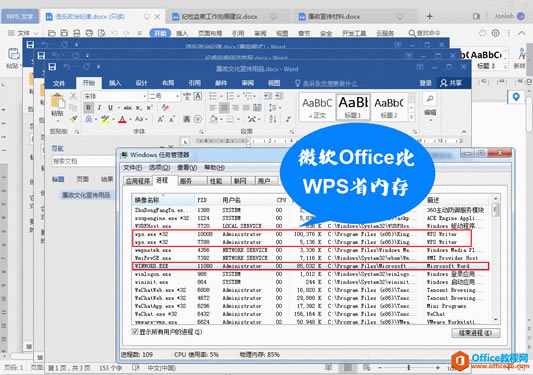
Task: Click the Phonetic Guide icon beside font size
Action: tap(187, 96)
